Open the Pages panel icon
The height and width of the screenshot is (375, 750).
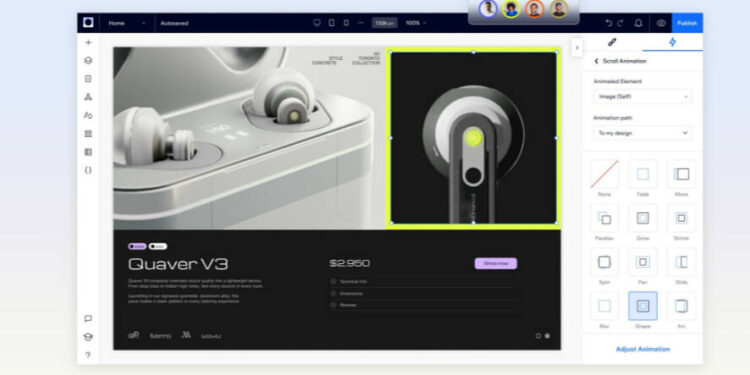click(88, 78)
